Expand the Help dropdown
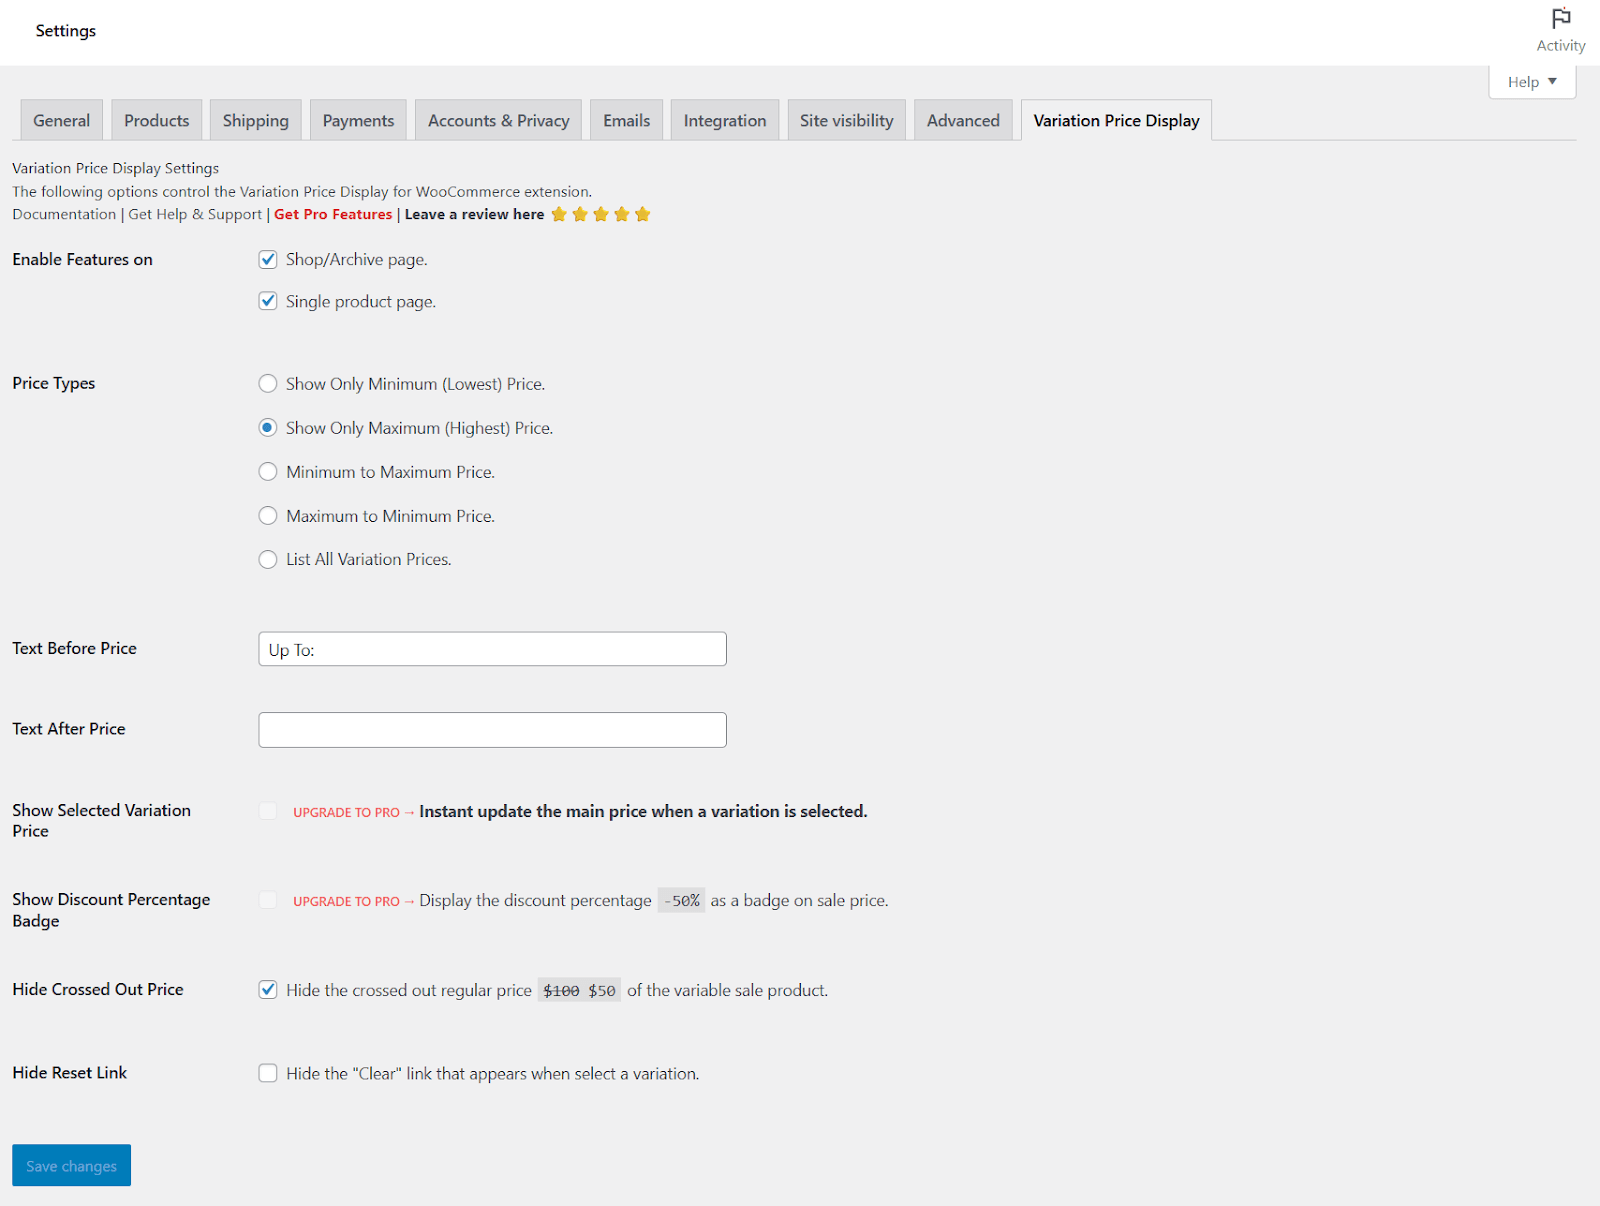This screenshot has height=1206, width=1600. pos(1532,82)
